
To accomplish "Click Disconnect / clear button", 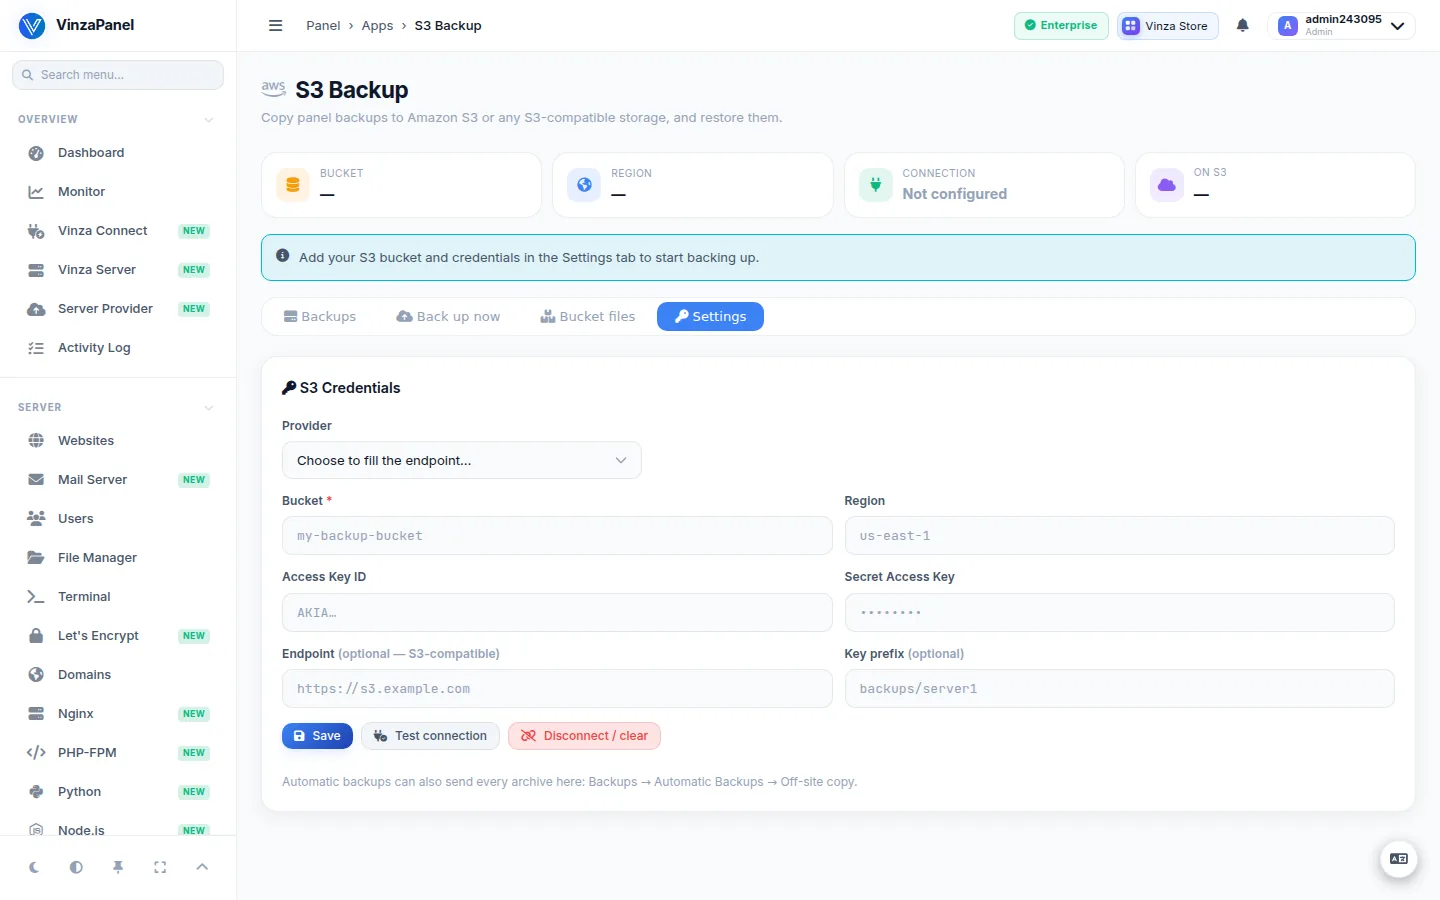I will tap(584, 736).
